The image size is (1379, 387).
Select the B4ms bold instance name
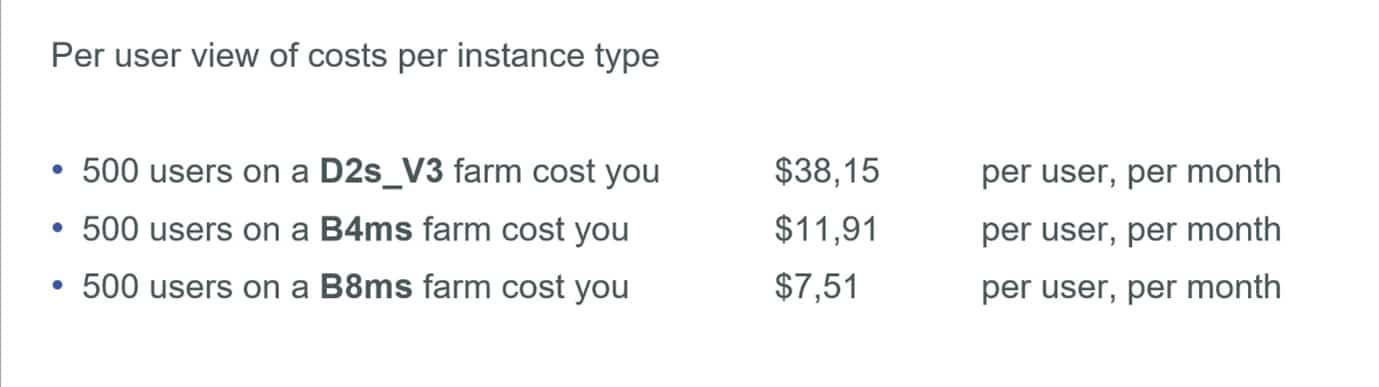[366, 230]
